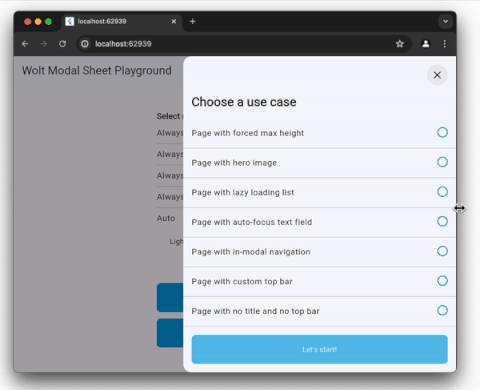Viewport: 480px width, 390px height.
Task: Go back with the browser back arrow
Action: click(x=25, y=44)
